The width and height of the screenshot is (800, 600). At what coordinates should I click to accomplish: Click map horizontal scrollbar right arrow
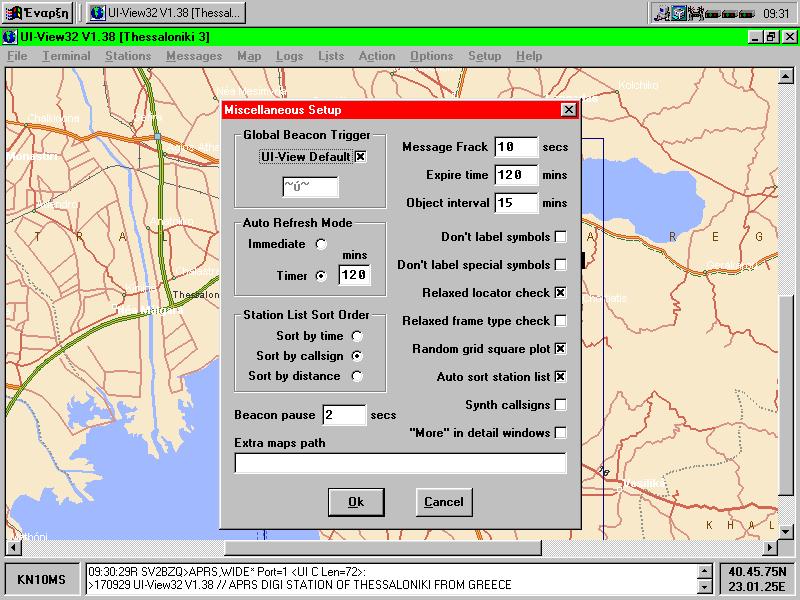point(770,548)
